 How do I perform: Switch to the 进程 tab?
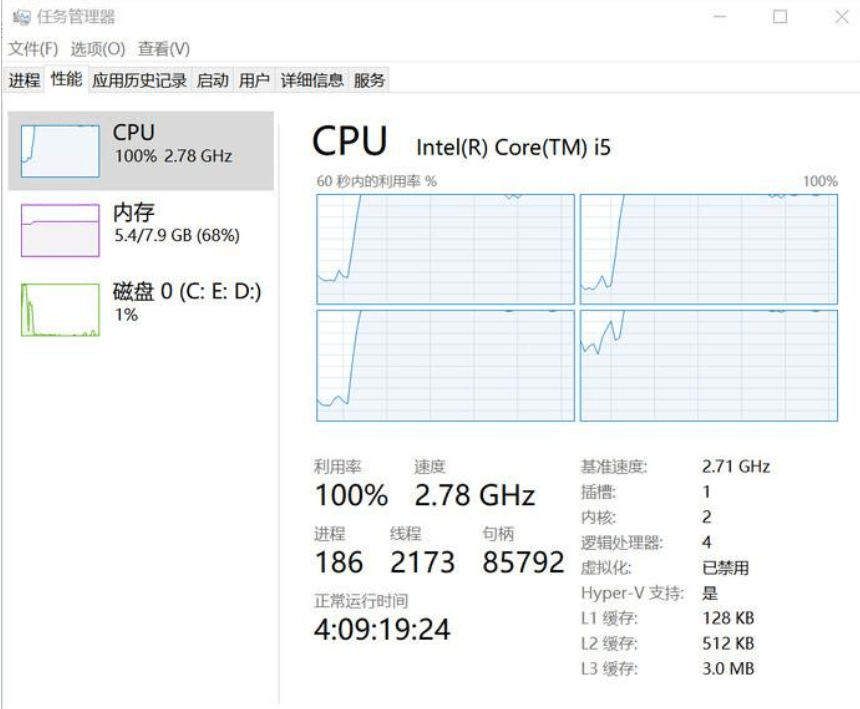click(24, 81)
